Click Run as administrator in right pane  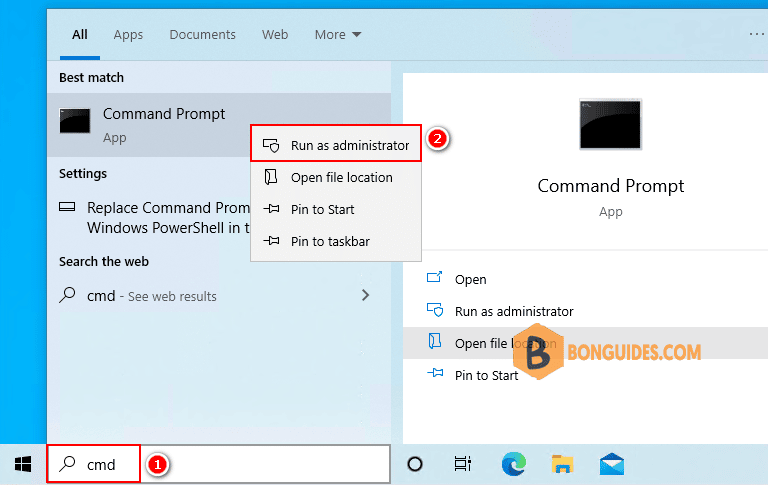tap(514, 311)
